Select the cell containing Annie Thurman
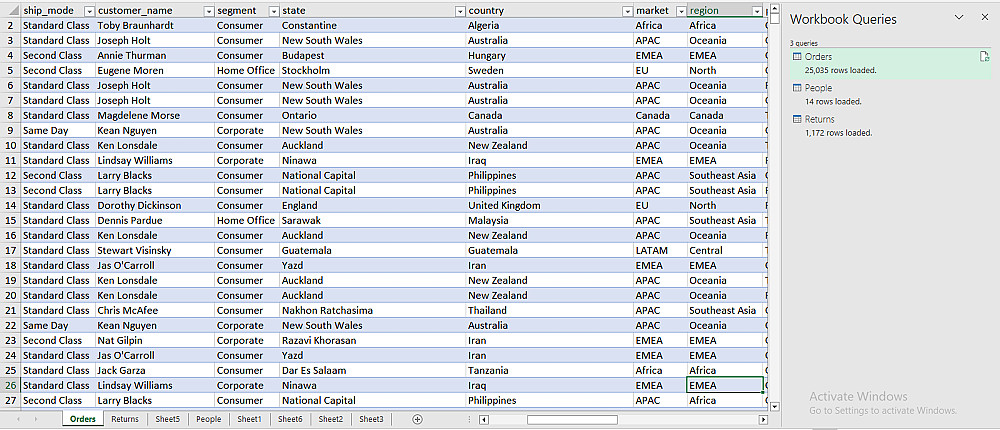Image resolution: width=1000 pixels, height=430 pixels. click(155, 56)
